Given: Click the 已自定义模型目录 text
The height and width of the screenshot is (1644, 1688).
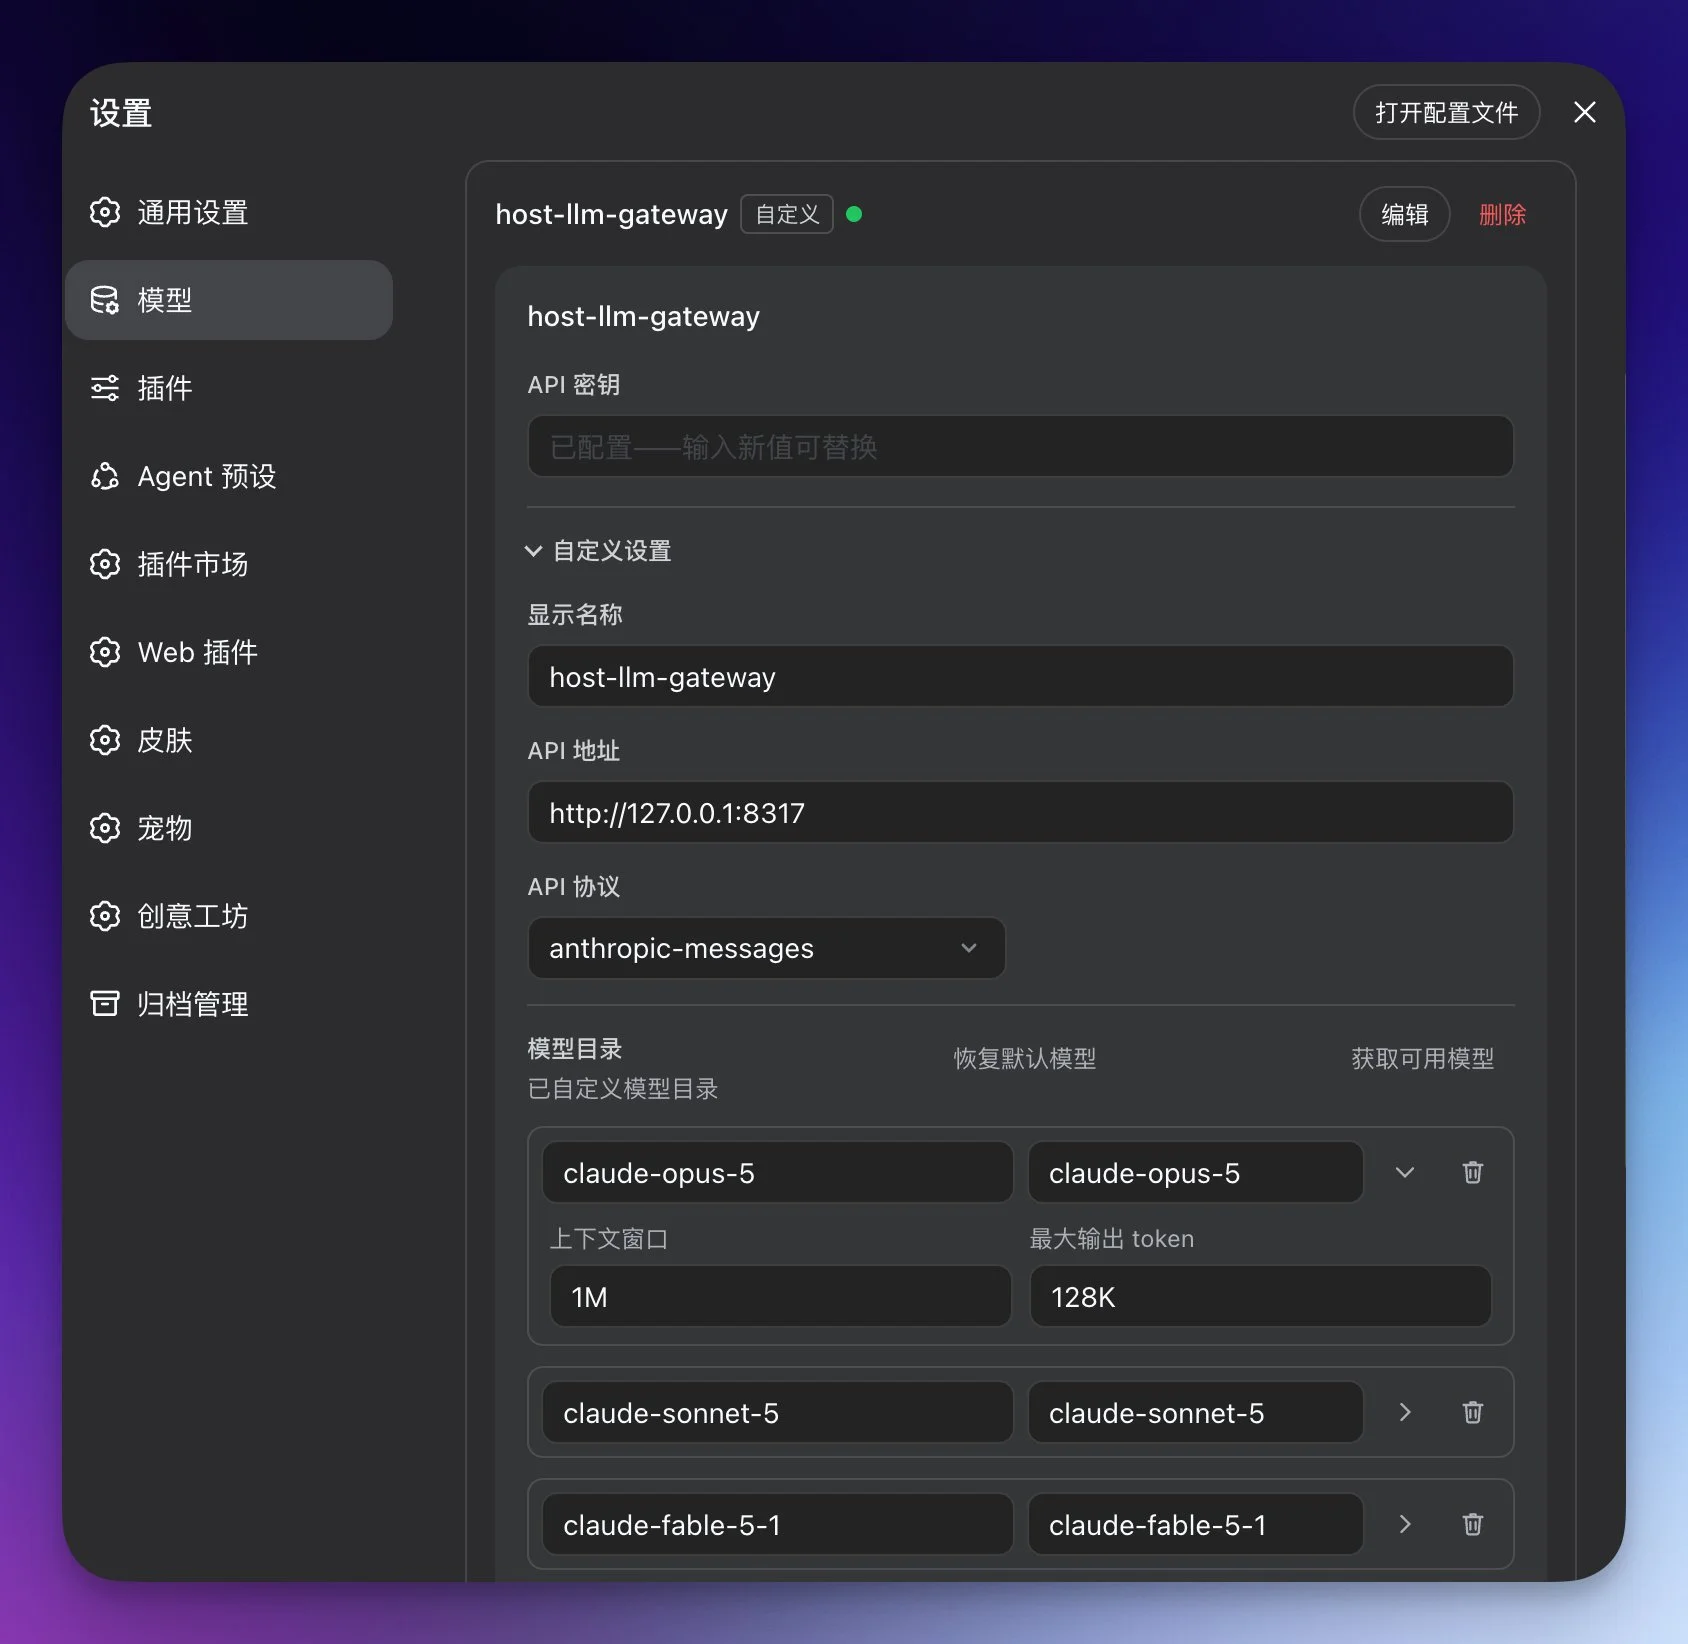Looking at the screenshot, I should click(x=623, y=1088).
